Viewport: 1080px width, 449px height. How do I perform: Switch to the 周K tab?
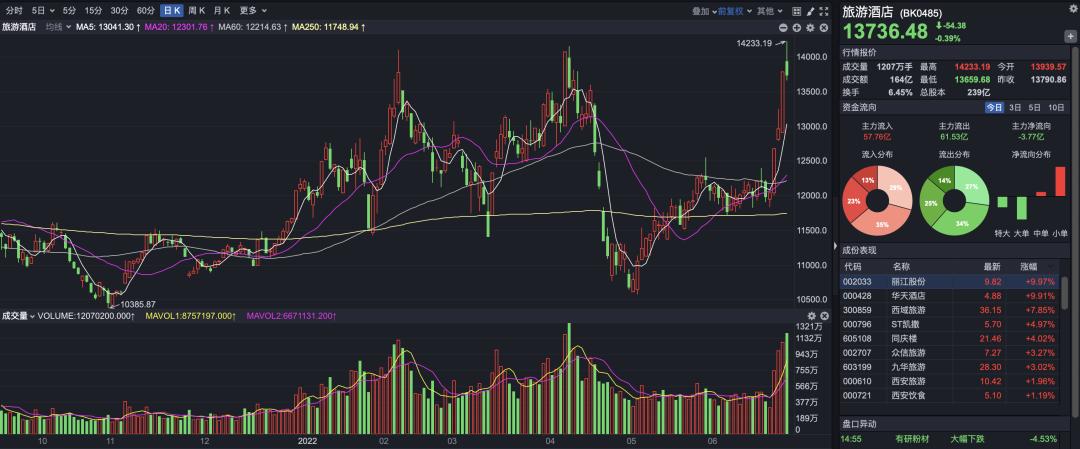[x=197, y=10]
